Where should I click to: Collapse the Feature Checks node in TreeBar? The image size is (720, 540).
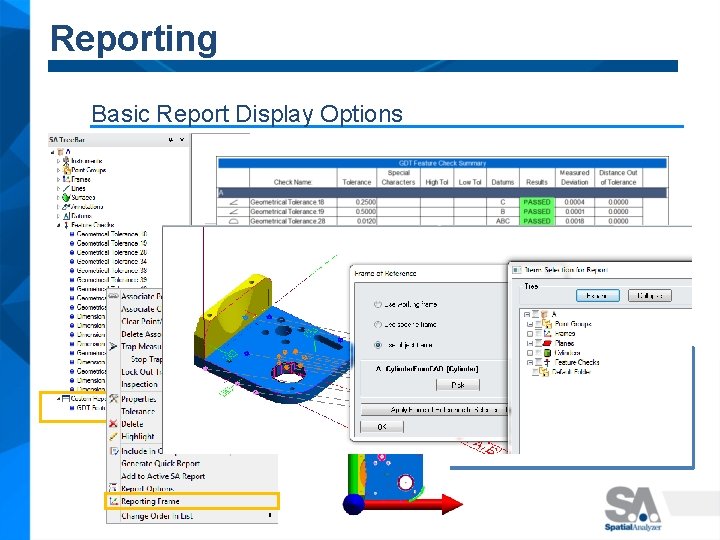[58, 225]
